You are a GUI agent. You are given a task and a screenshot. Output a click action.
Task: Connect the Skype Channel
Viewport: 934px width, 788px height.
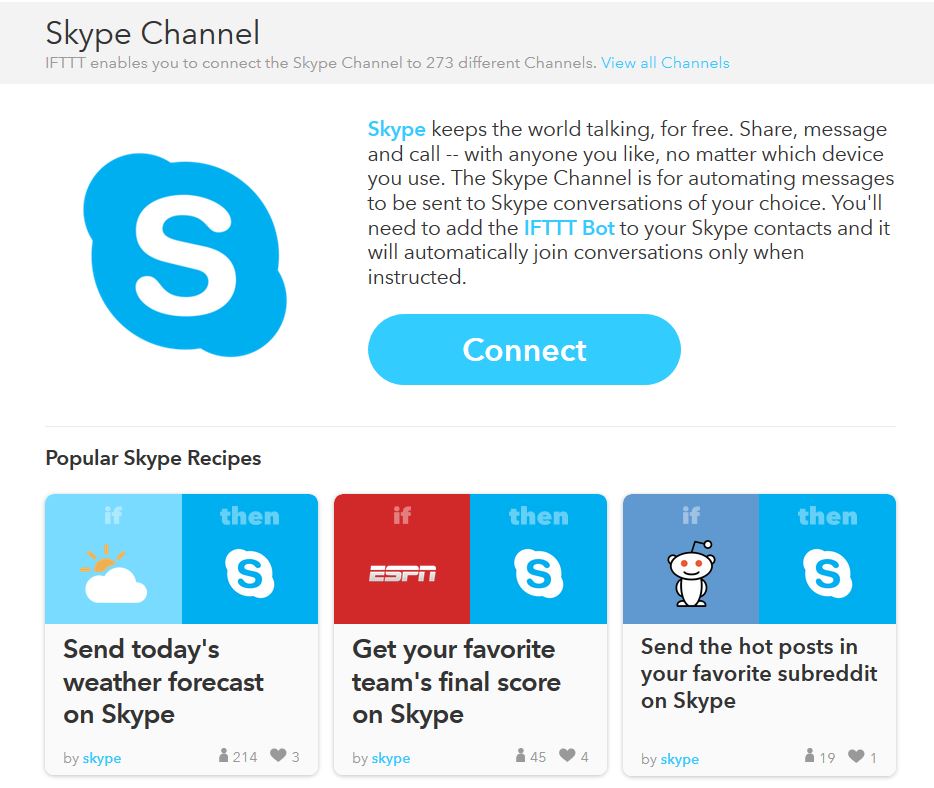pyautogui.click(x=524, y=350)
